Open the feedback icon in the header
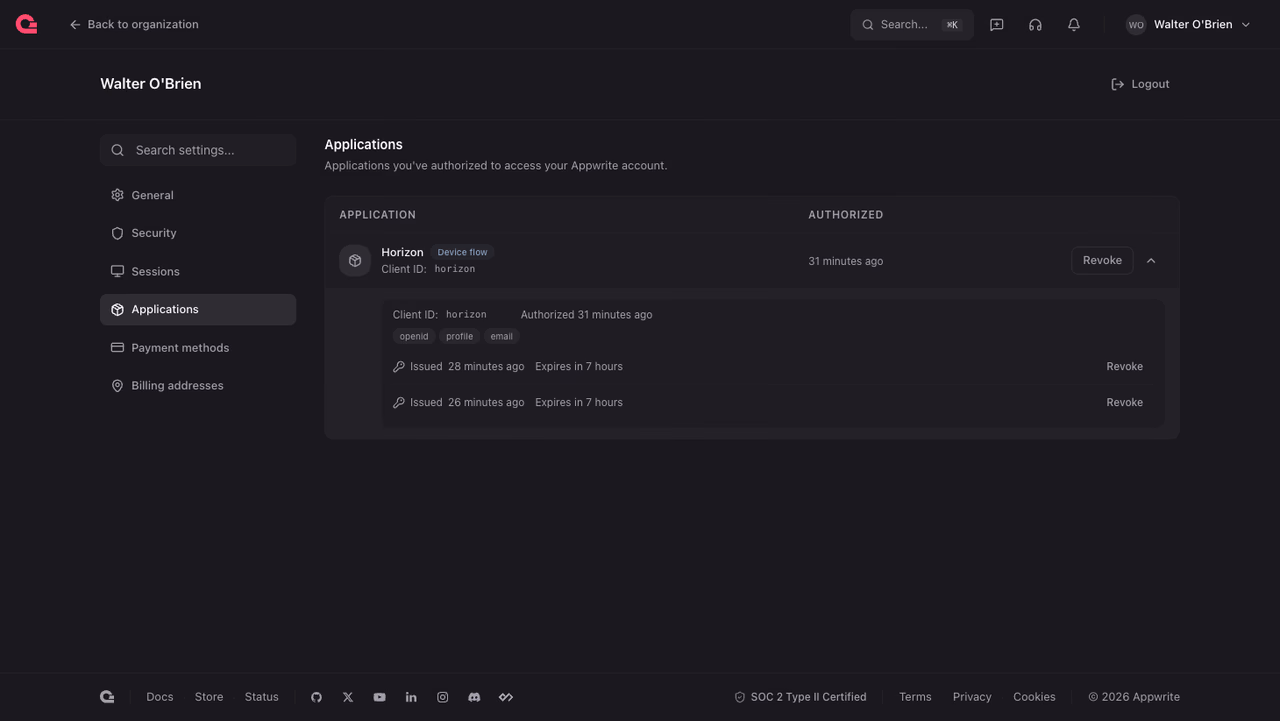This screenshot has width=1280, height=721. [997, 25]
